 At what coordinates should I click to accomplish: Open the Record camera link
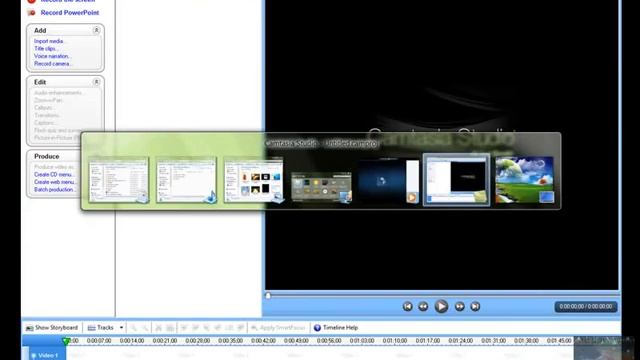[53, 64]
